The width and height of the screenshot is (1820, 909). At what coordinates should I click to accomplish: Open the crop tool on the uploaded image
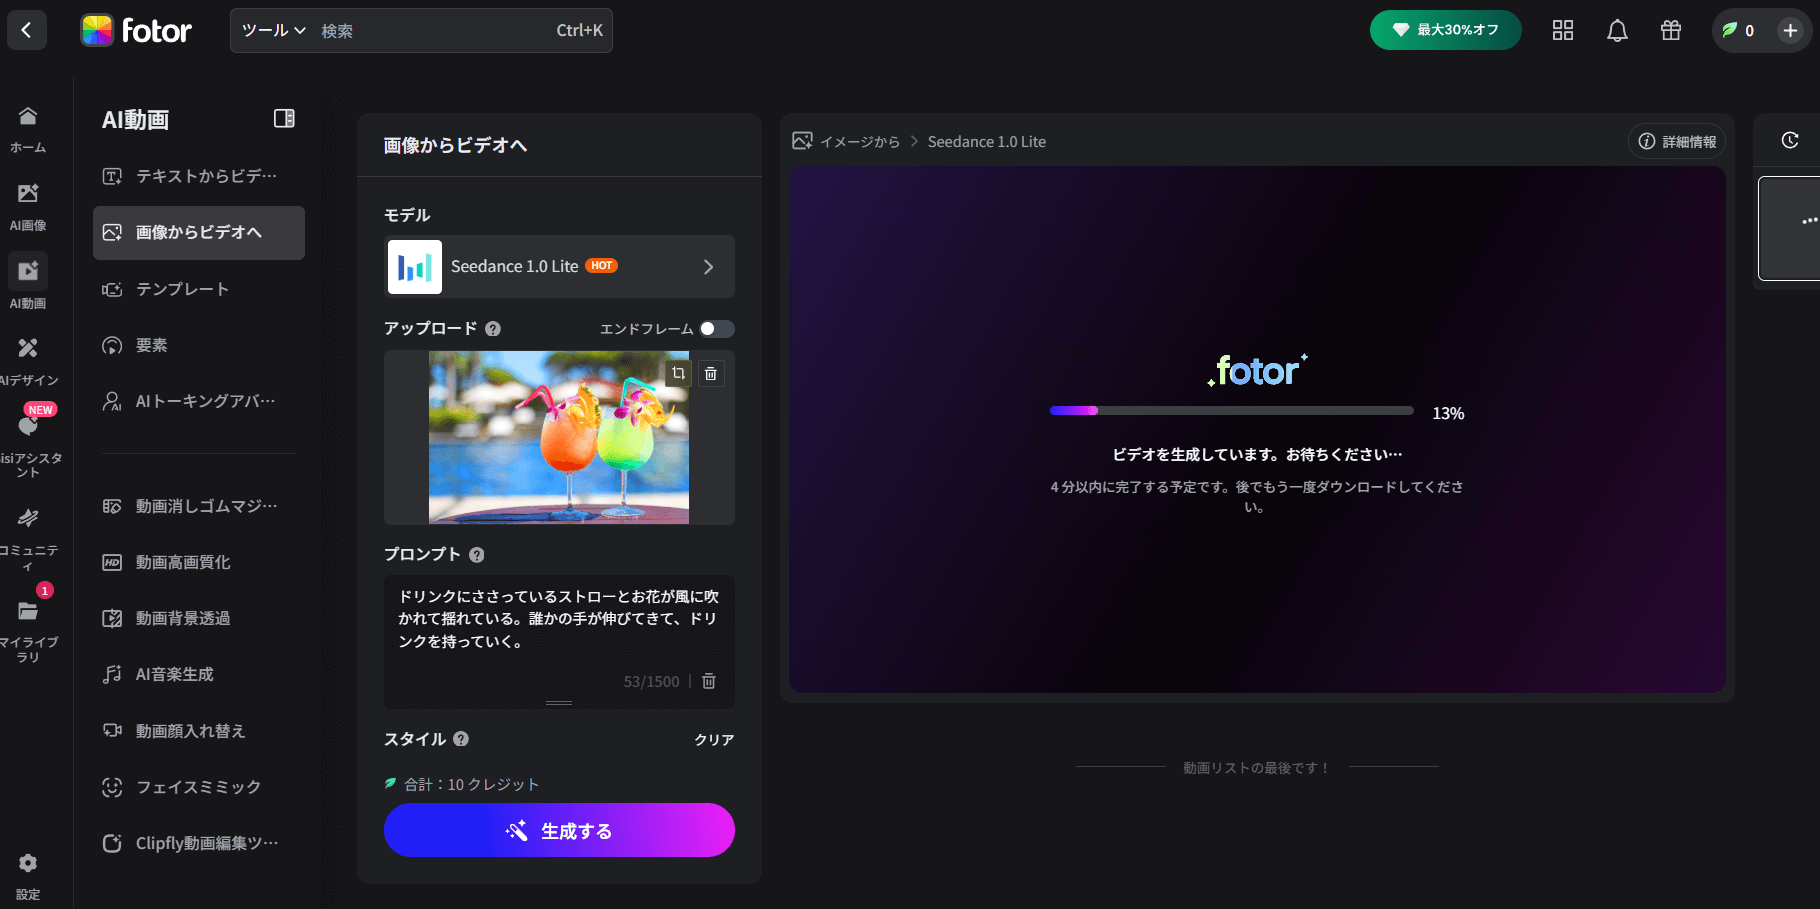pyautogui.click(x=679, y=373)
